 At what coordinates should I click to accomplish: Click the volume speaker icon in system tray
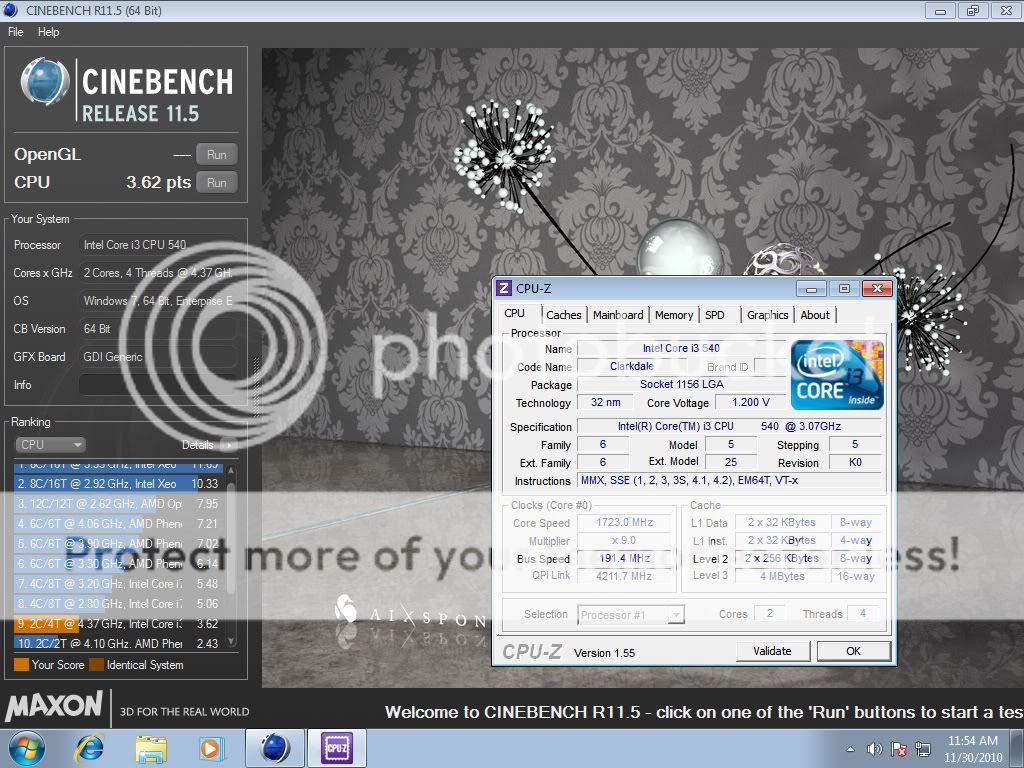pos(875,749)
